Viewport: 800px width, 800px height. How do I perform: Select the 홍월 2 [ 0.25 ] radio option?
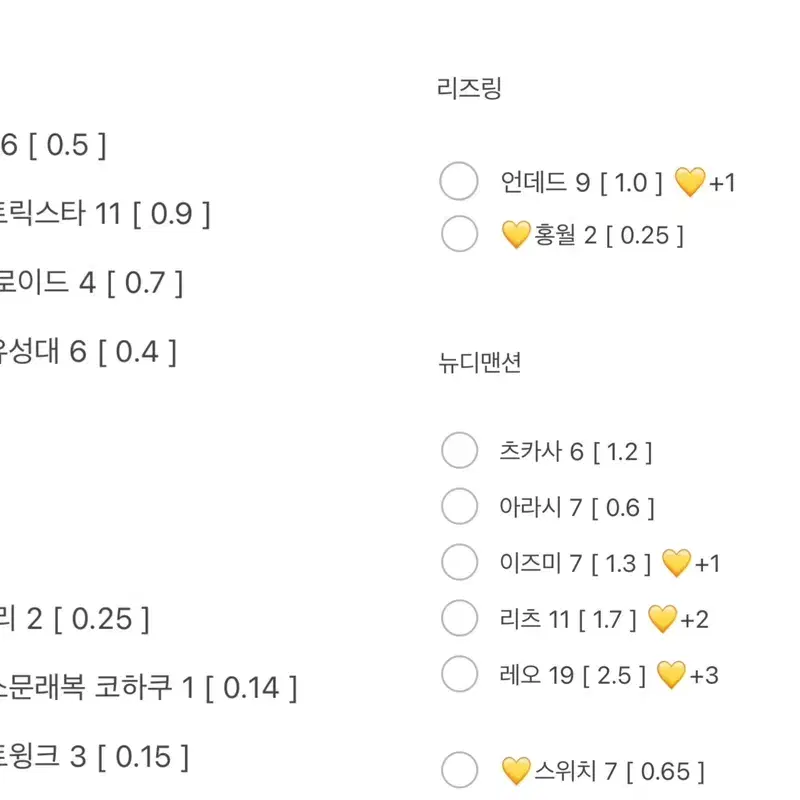tap(459, 234)
